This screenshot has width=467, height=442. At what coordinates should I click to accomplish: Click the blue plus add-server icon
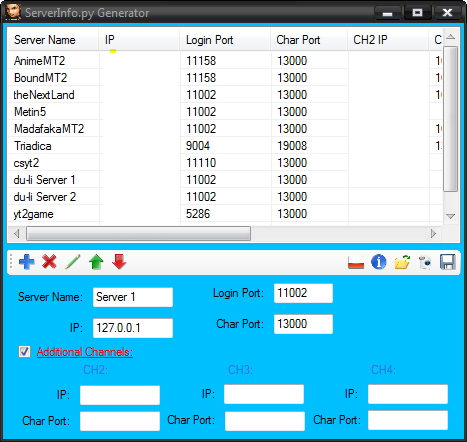coord(26,262)
